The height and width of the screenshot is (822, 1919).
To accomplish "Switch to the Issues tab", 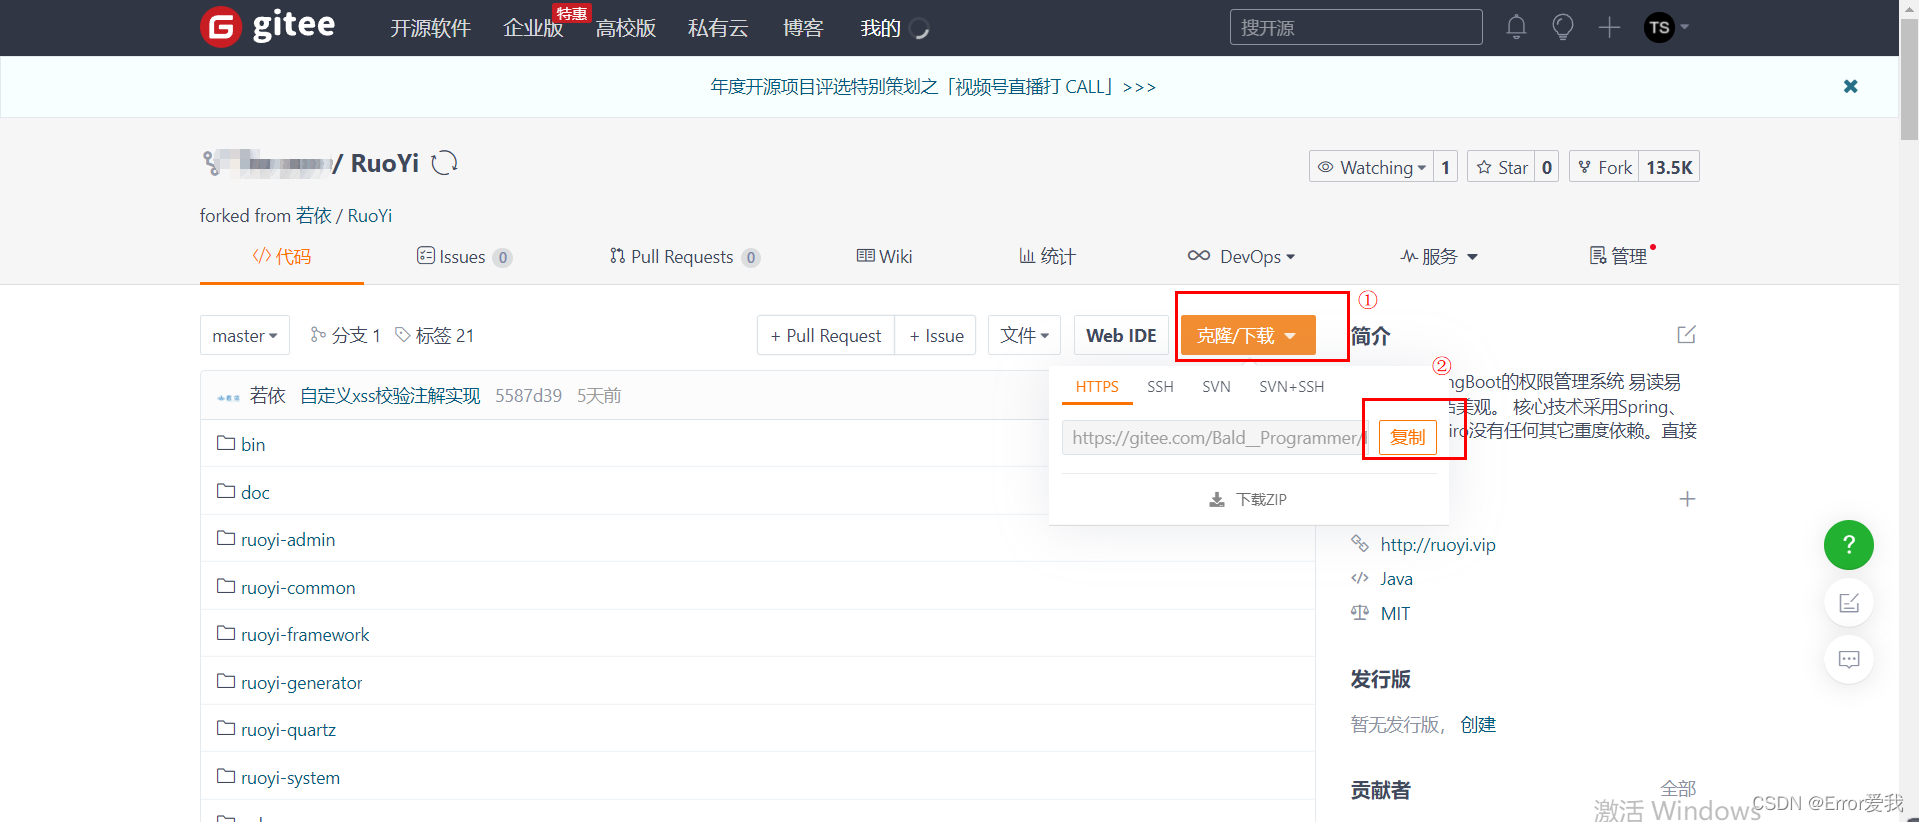I will tap(464, 256).
